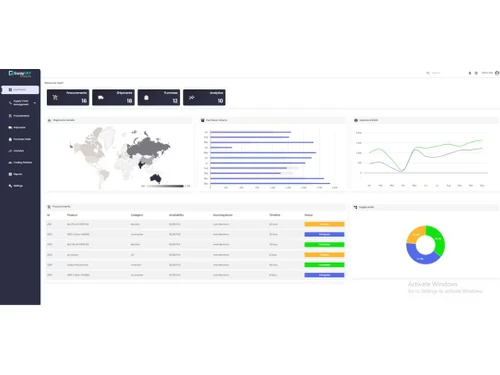500x375 pixels.
Task: Click the EasyERP logo
Action: point(20,74)
